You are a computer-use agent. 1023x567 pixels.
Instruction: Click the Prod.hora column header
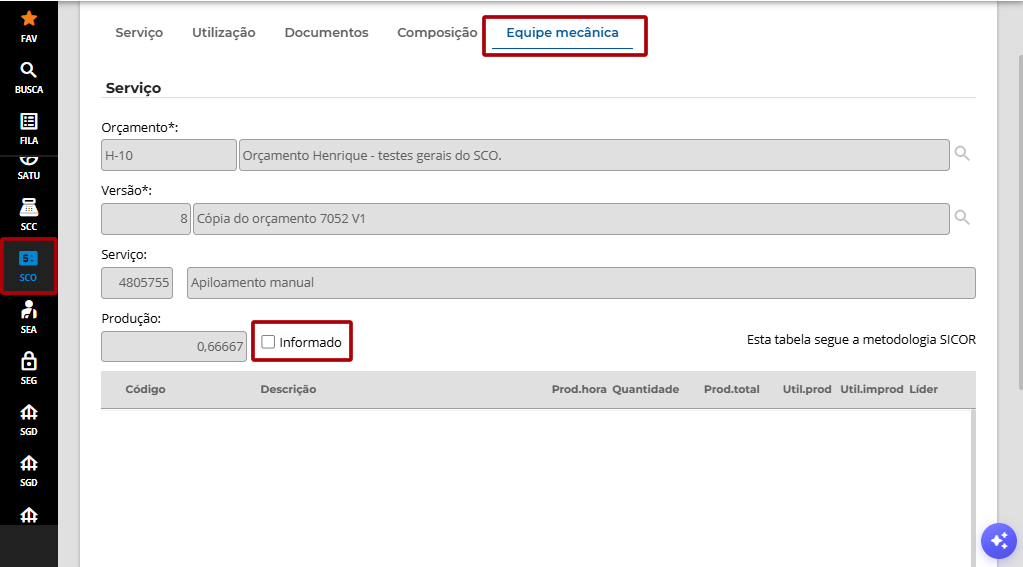pyautogui.click(x=579, y=390)
